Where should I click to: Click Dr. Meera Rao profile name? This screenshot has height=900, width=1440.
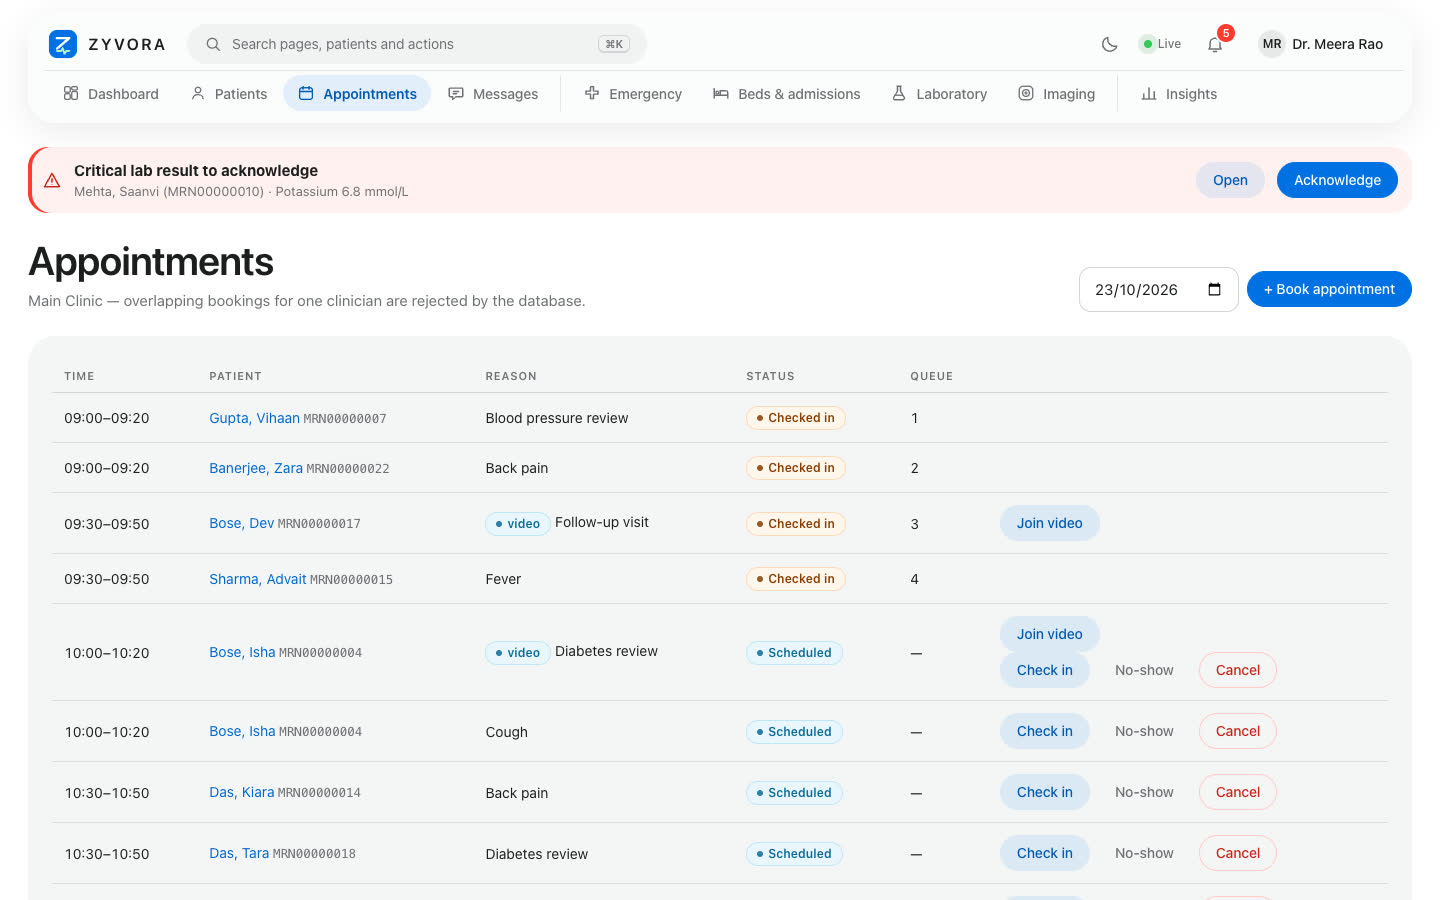[x=1337, y=44]
